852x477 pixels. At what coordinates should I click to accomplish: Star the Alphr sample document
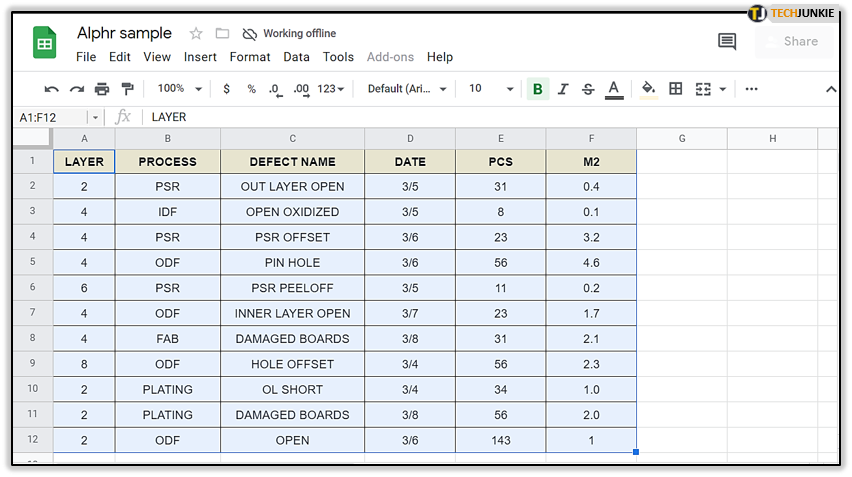pyautogui.click(x=196, y=34)
